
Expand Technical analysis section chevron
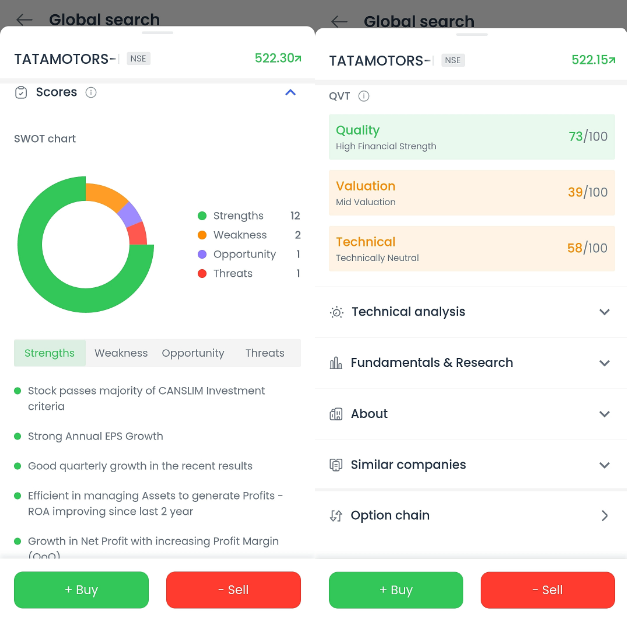click(605, 312)
